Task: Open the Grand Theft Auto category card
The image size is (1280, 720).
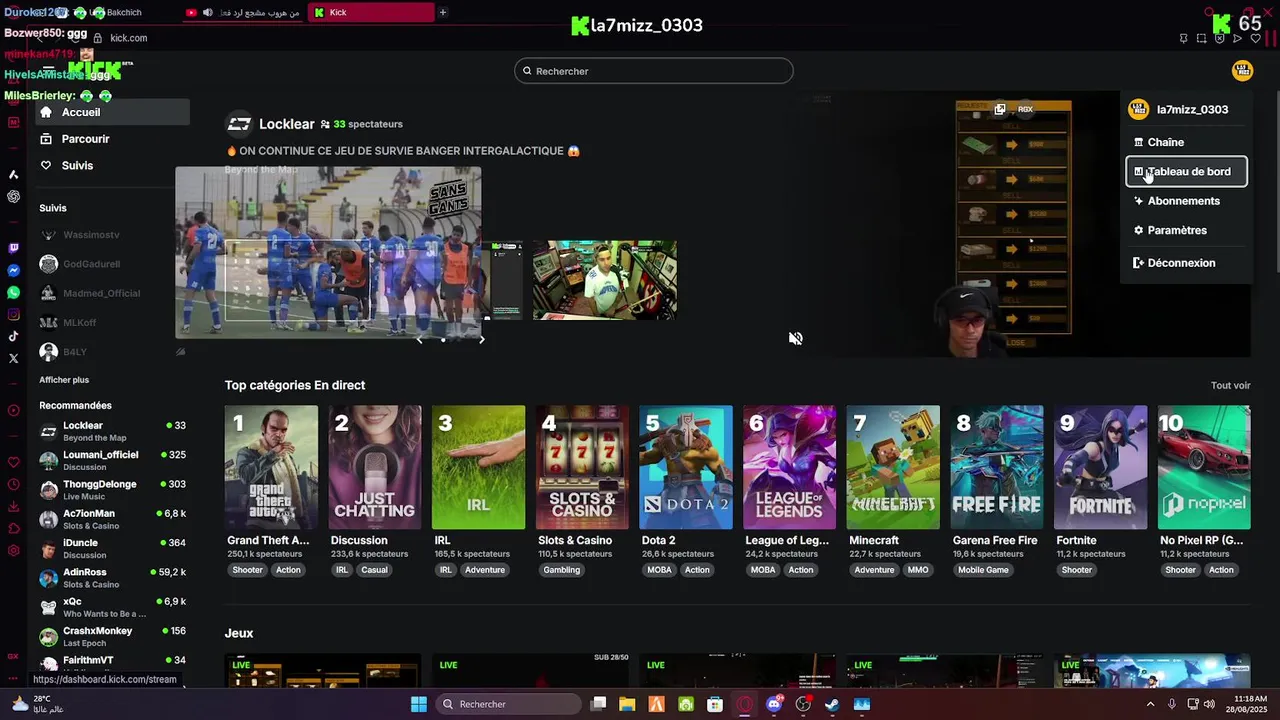Action: click(x=271, y=467)
